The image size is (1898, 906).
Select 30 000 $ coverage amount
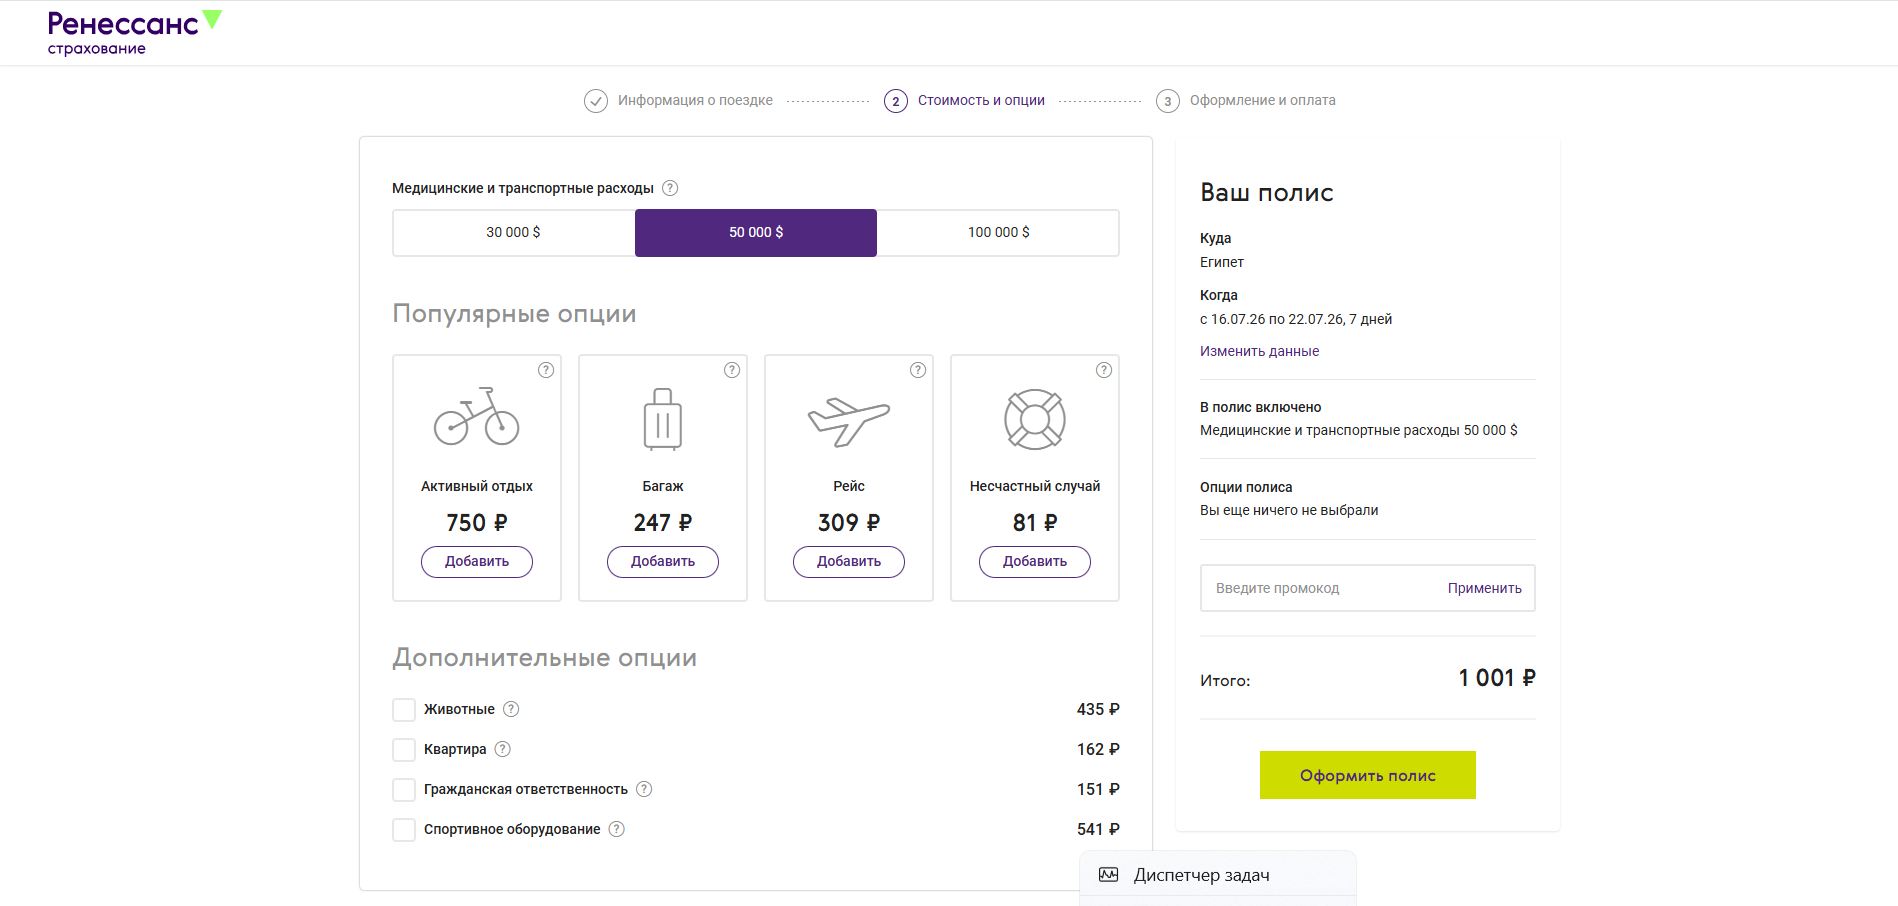coord(514,233)
